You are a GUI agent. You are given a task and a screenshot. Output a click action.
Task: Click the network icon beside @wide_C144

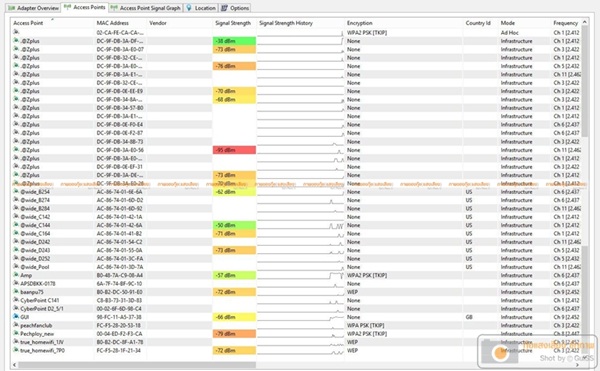click(x=16, y=225)
